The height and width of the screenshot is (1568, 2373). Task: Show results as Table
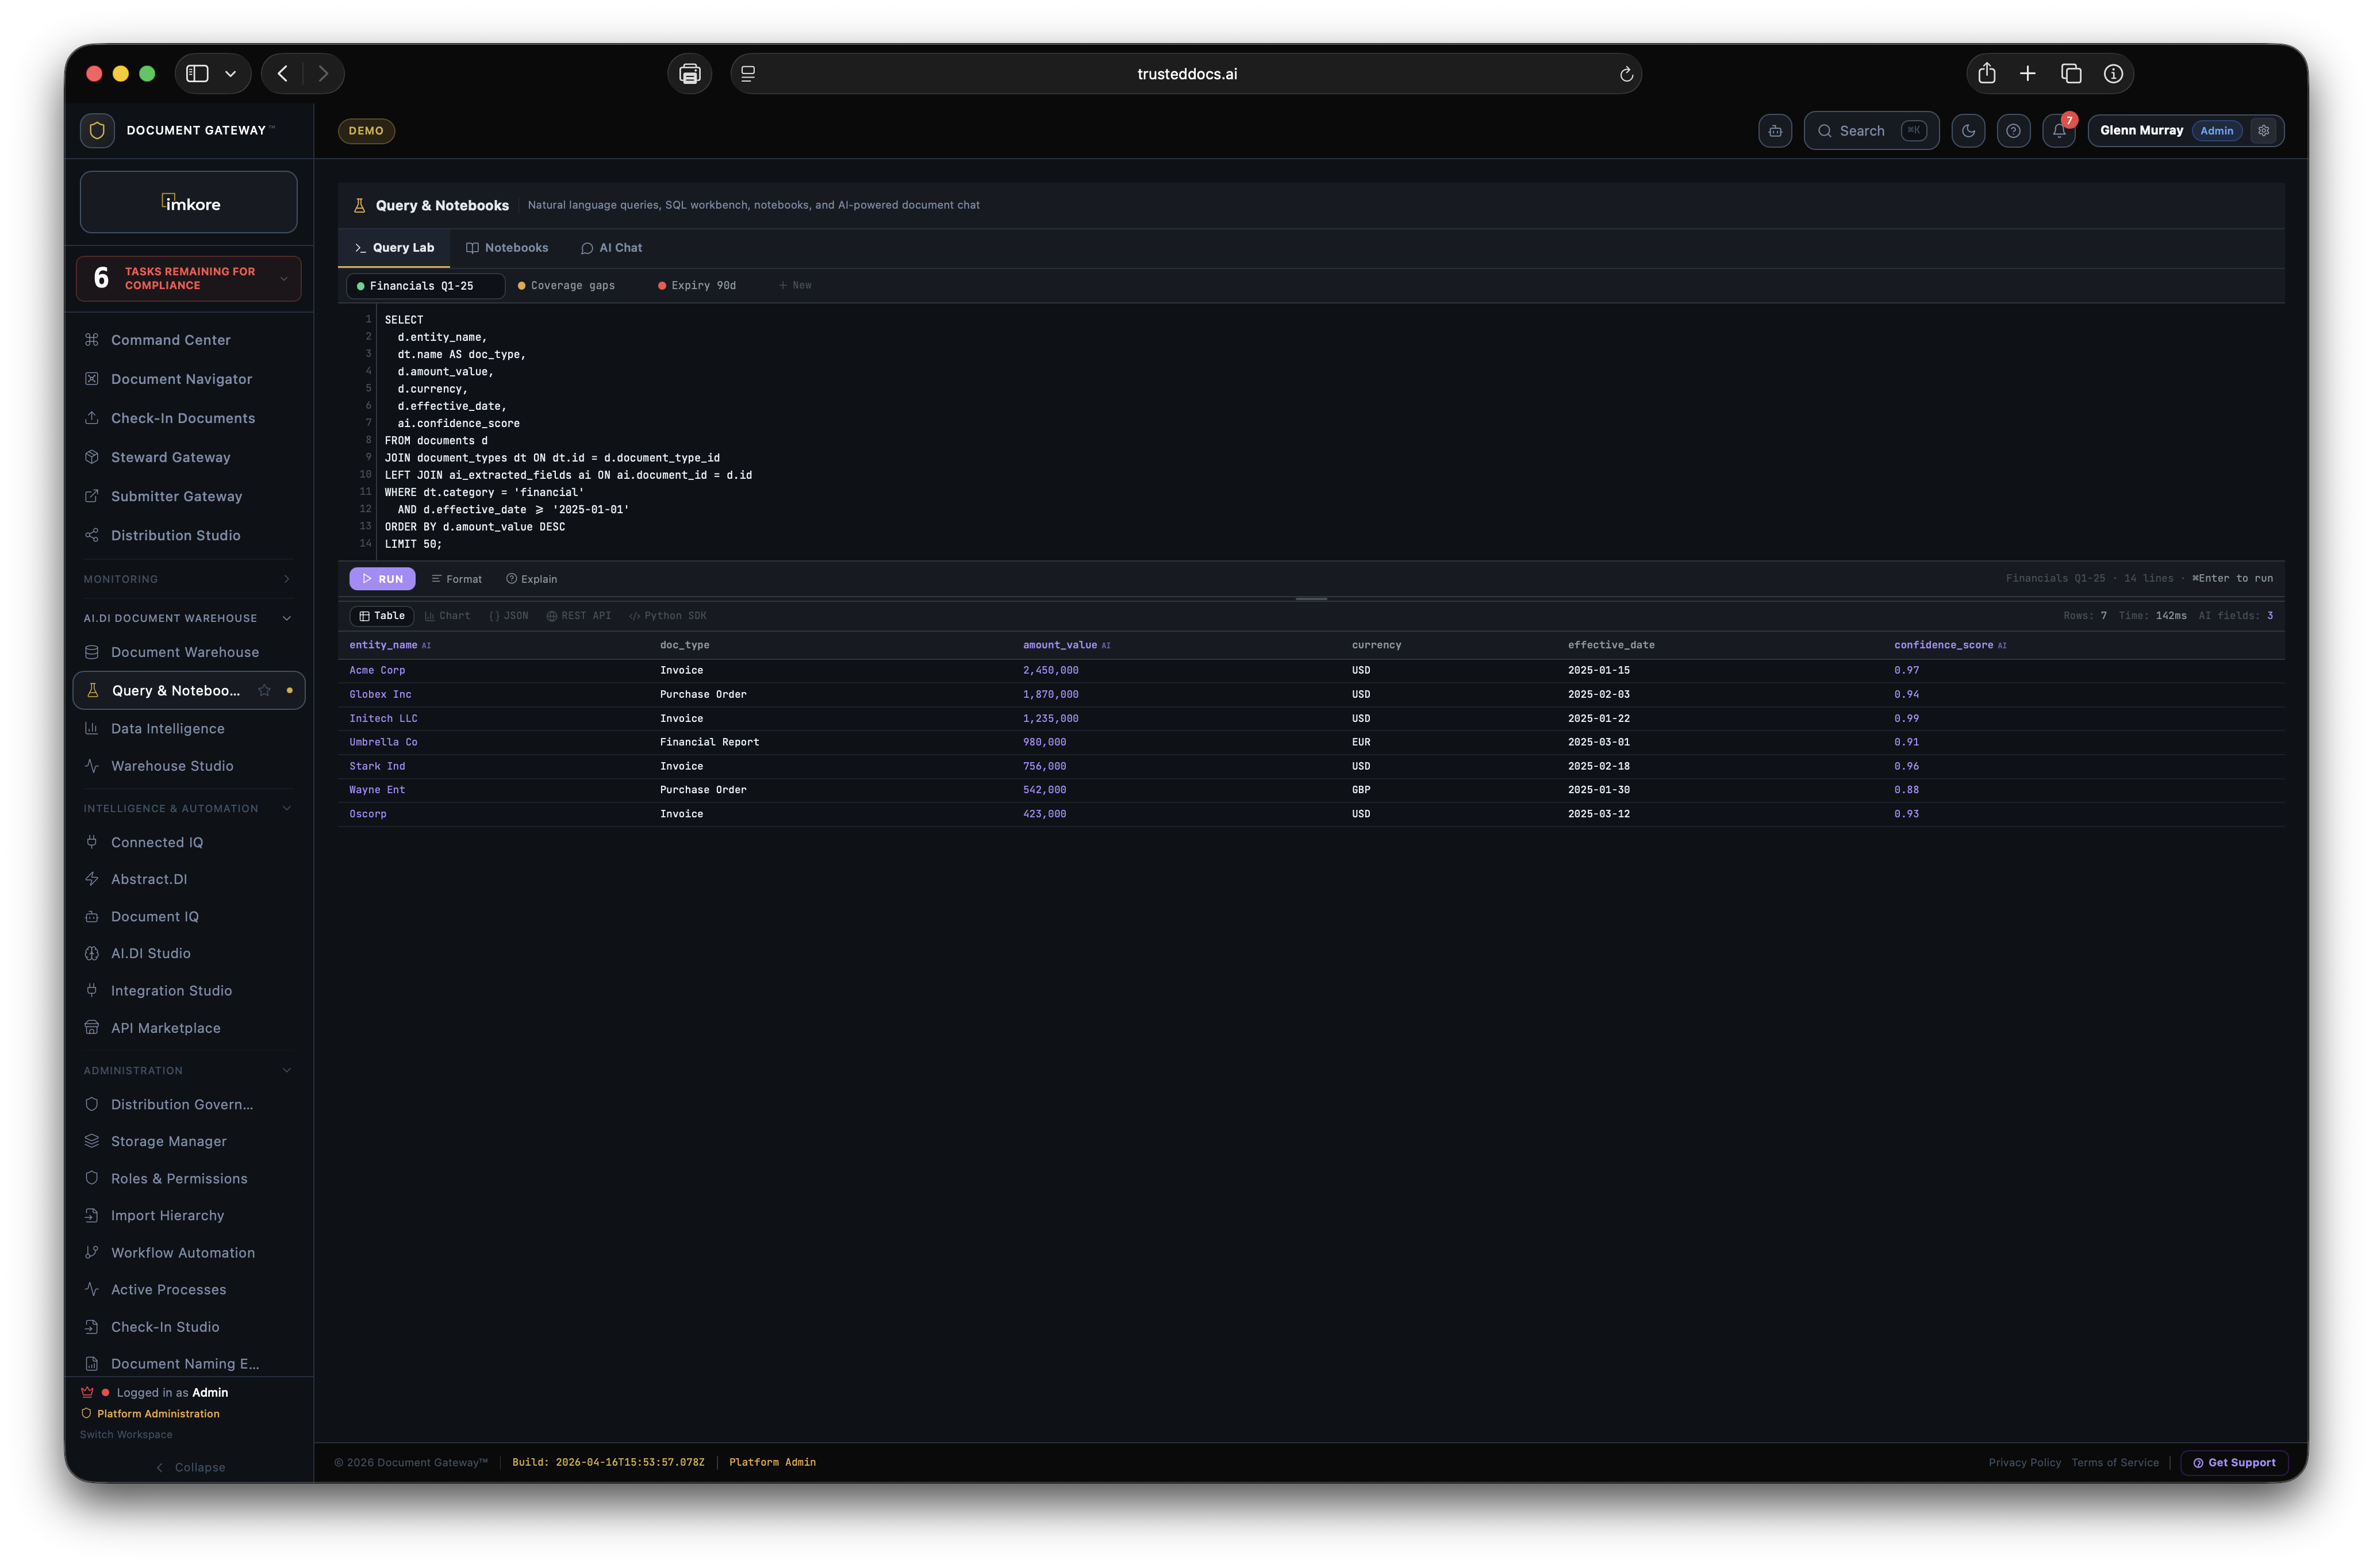382,616
